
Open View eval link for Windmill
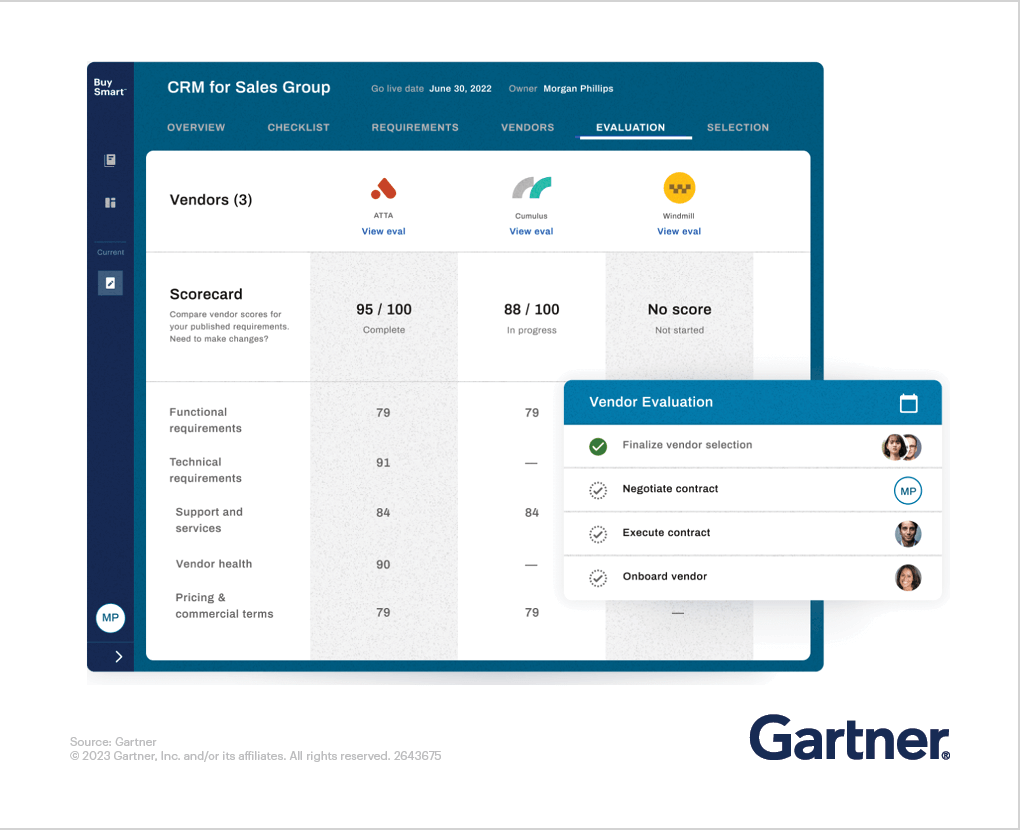[x=679, y=231]
